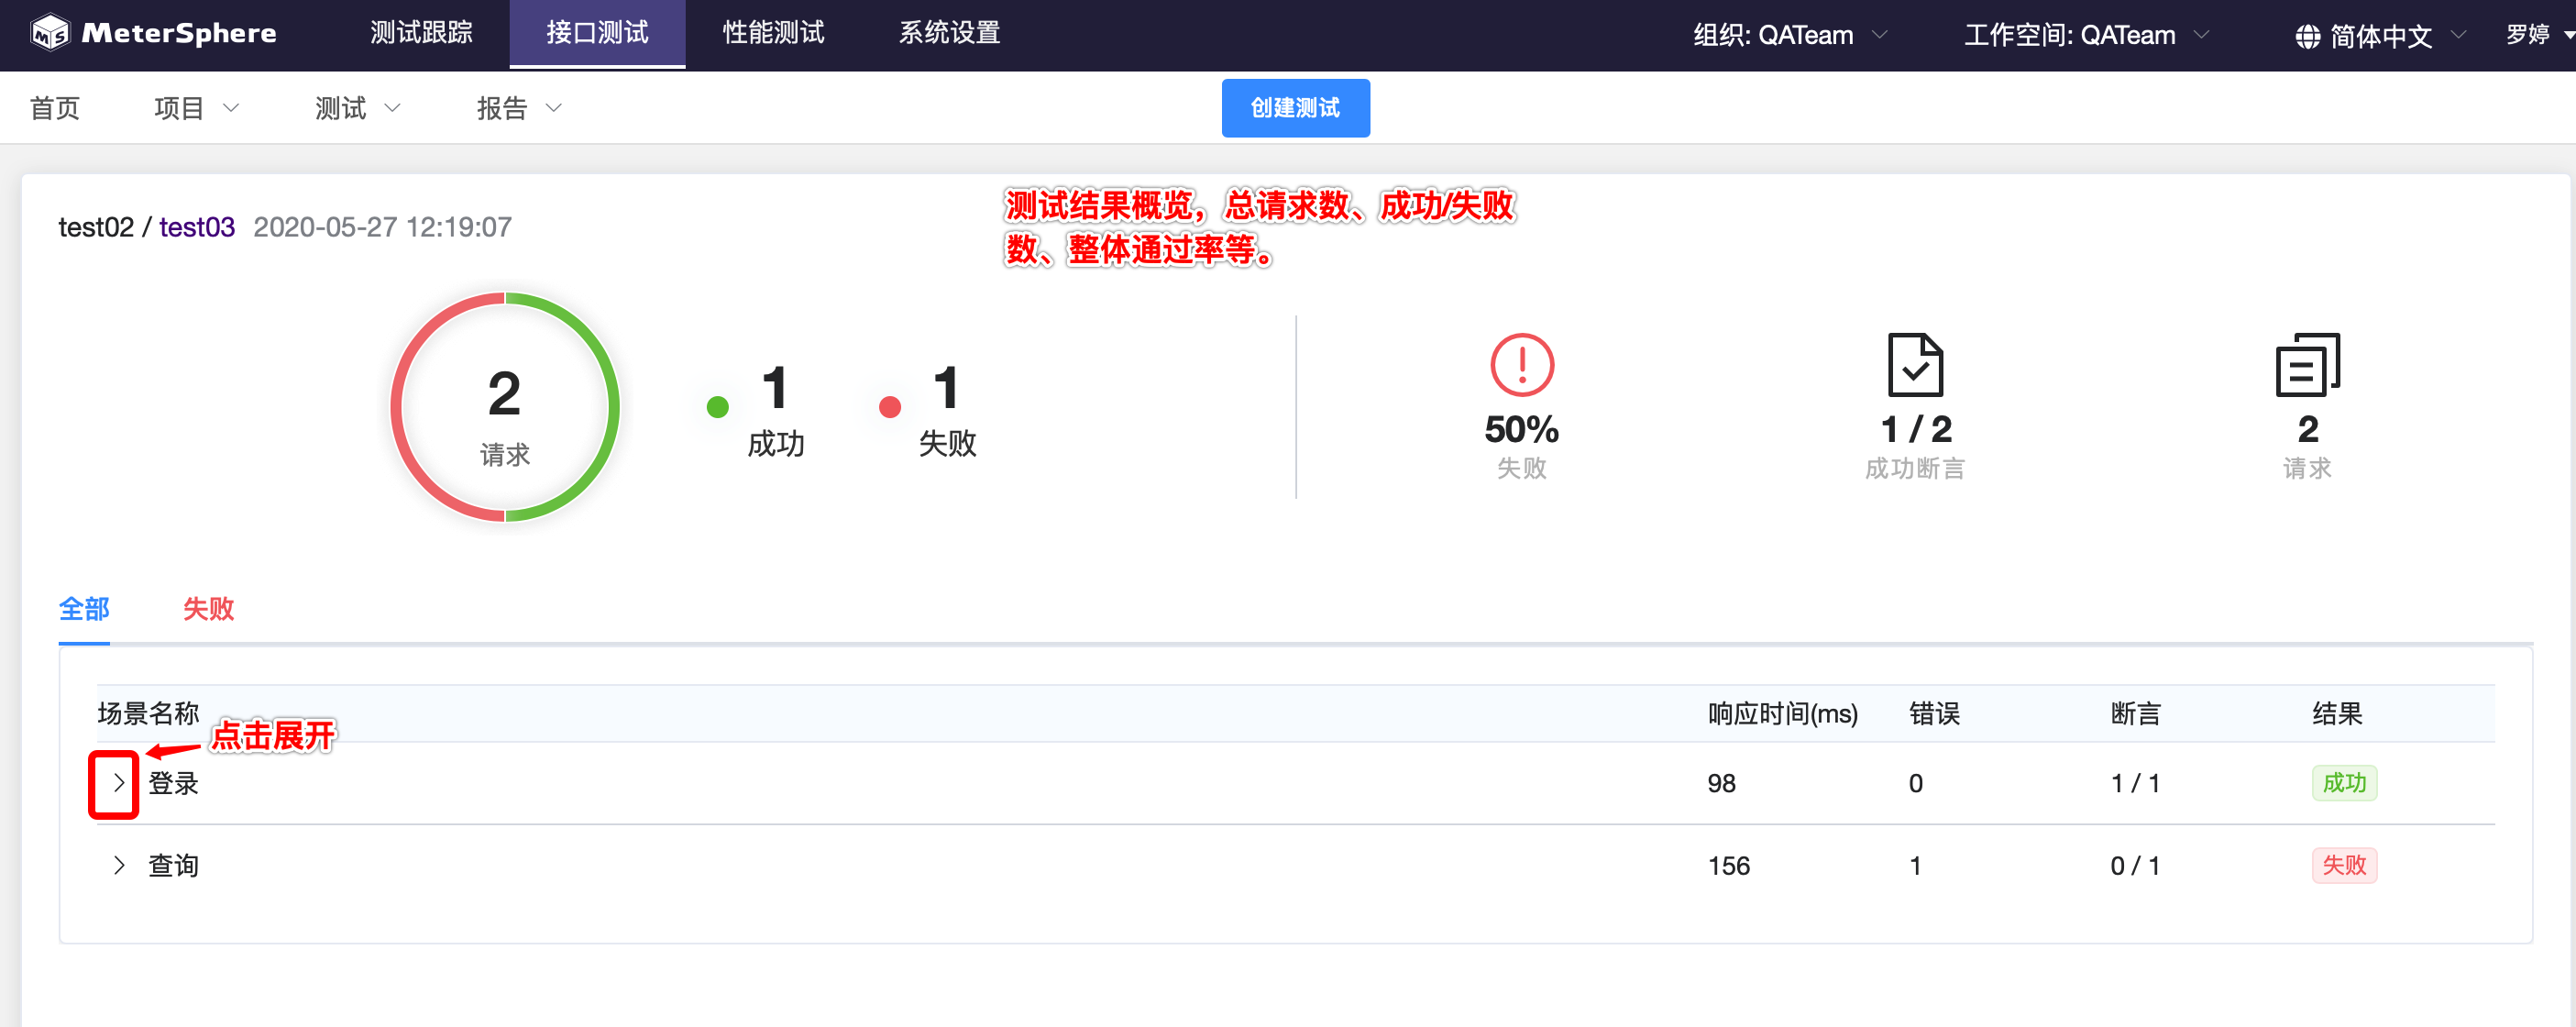Click the 创建测试 button
The width and height of the screenshot is (2576, 1027).
(x=1295, y=108)
